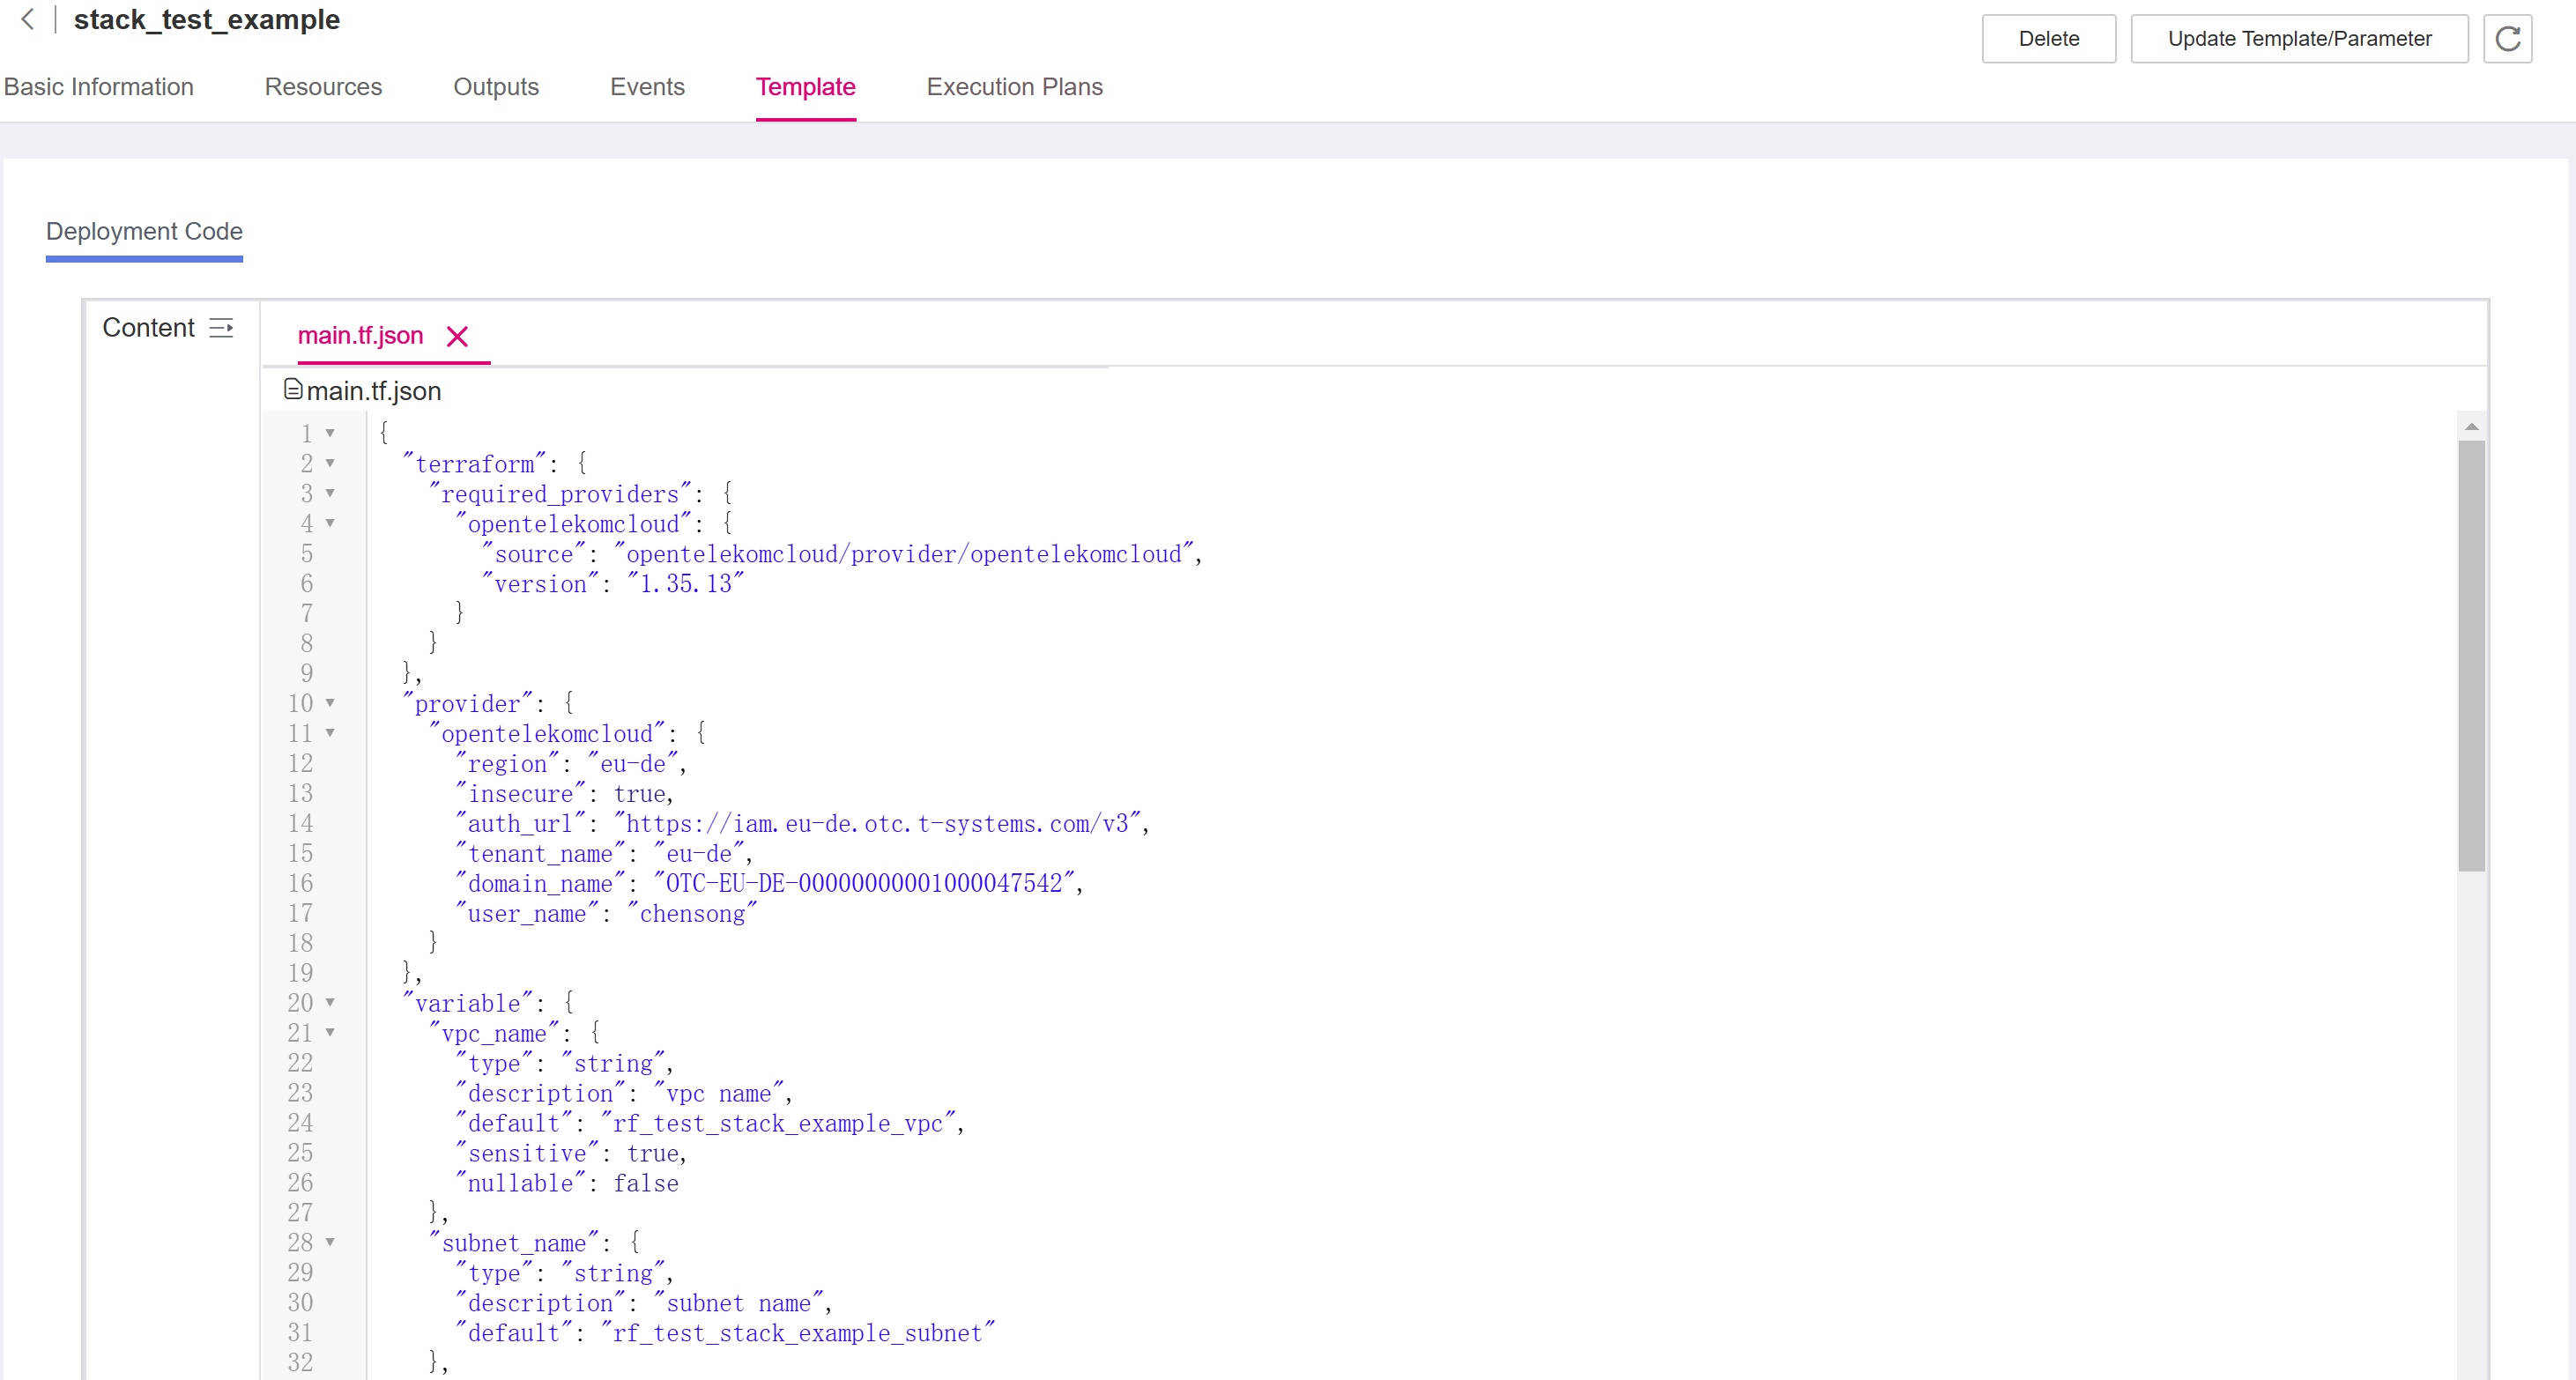Viewport: 2576px width, 1380px height.
Task: Click the "vpc name" description value
Action: pos(719,1093)
